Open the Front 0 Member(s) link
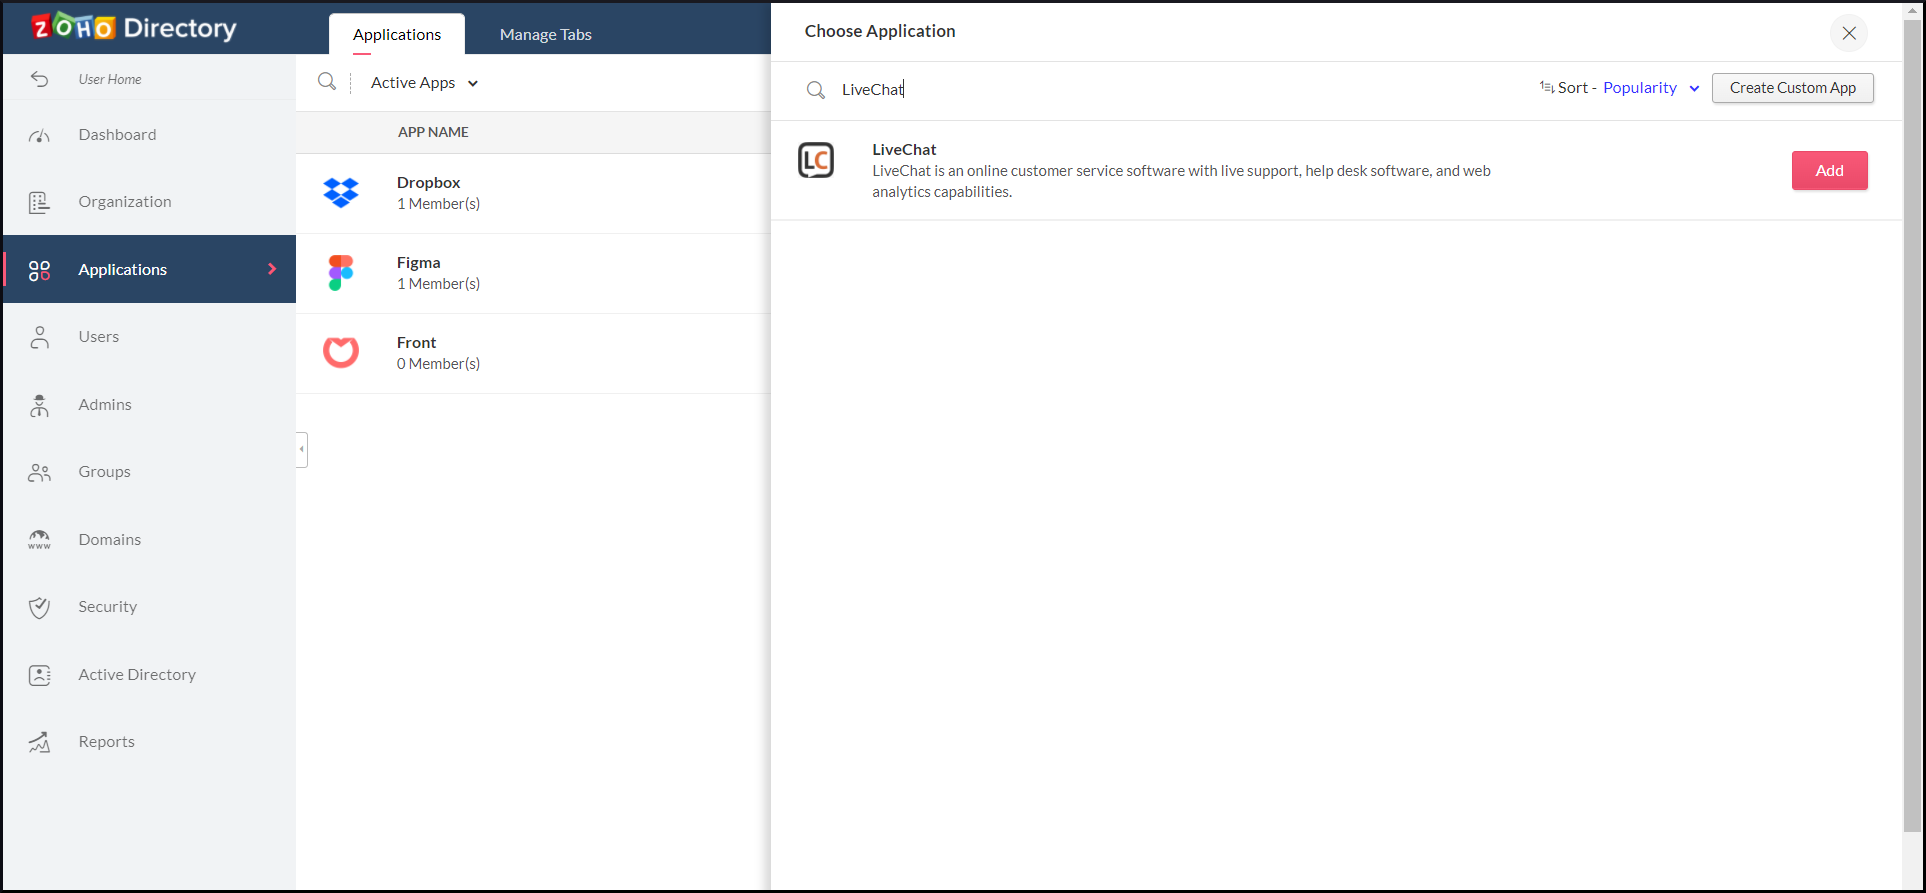 (x=438, y=364)
